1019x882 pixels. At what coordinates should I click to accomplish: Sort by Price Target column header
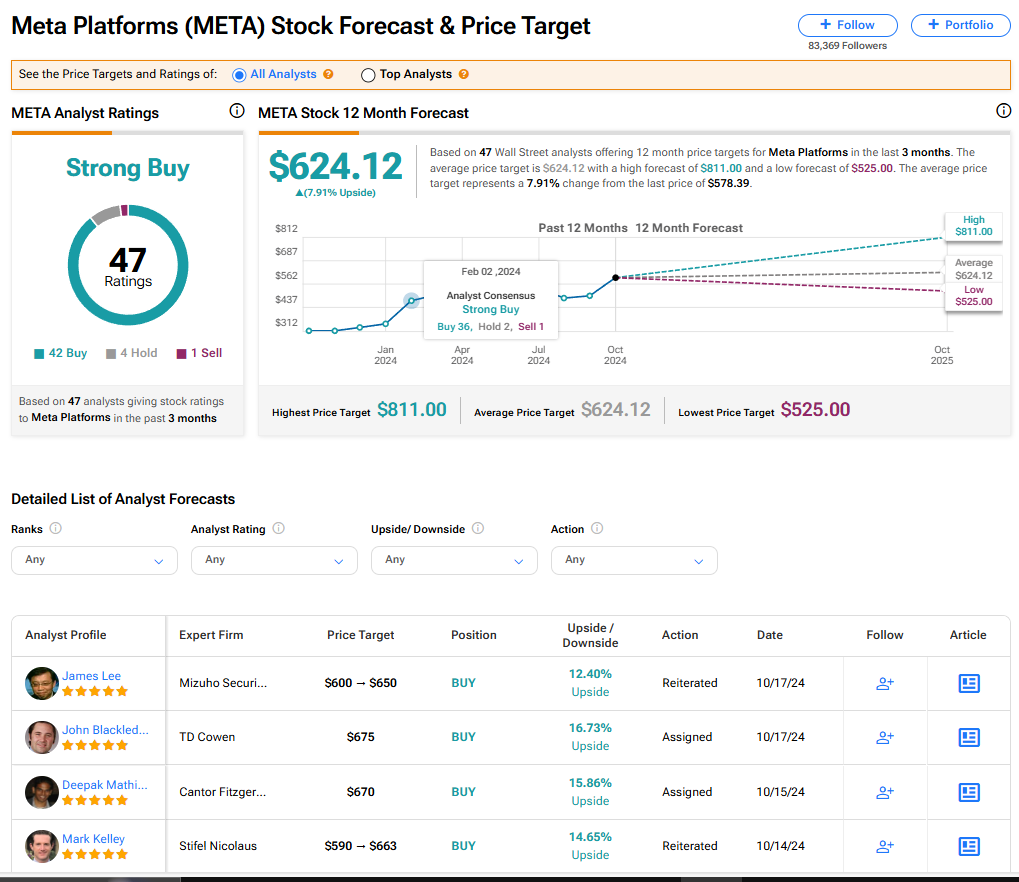pyautogui.click(x=360, y=635)
